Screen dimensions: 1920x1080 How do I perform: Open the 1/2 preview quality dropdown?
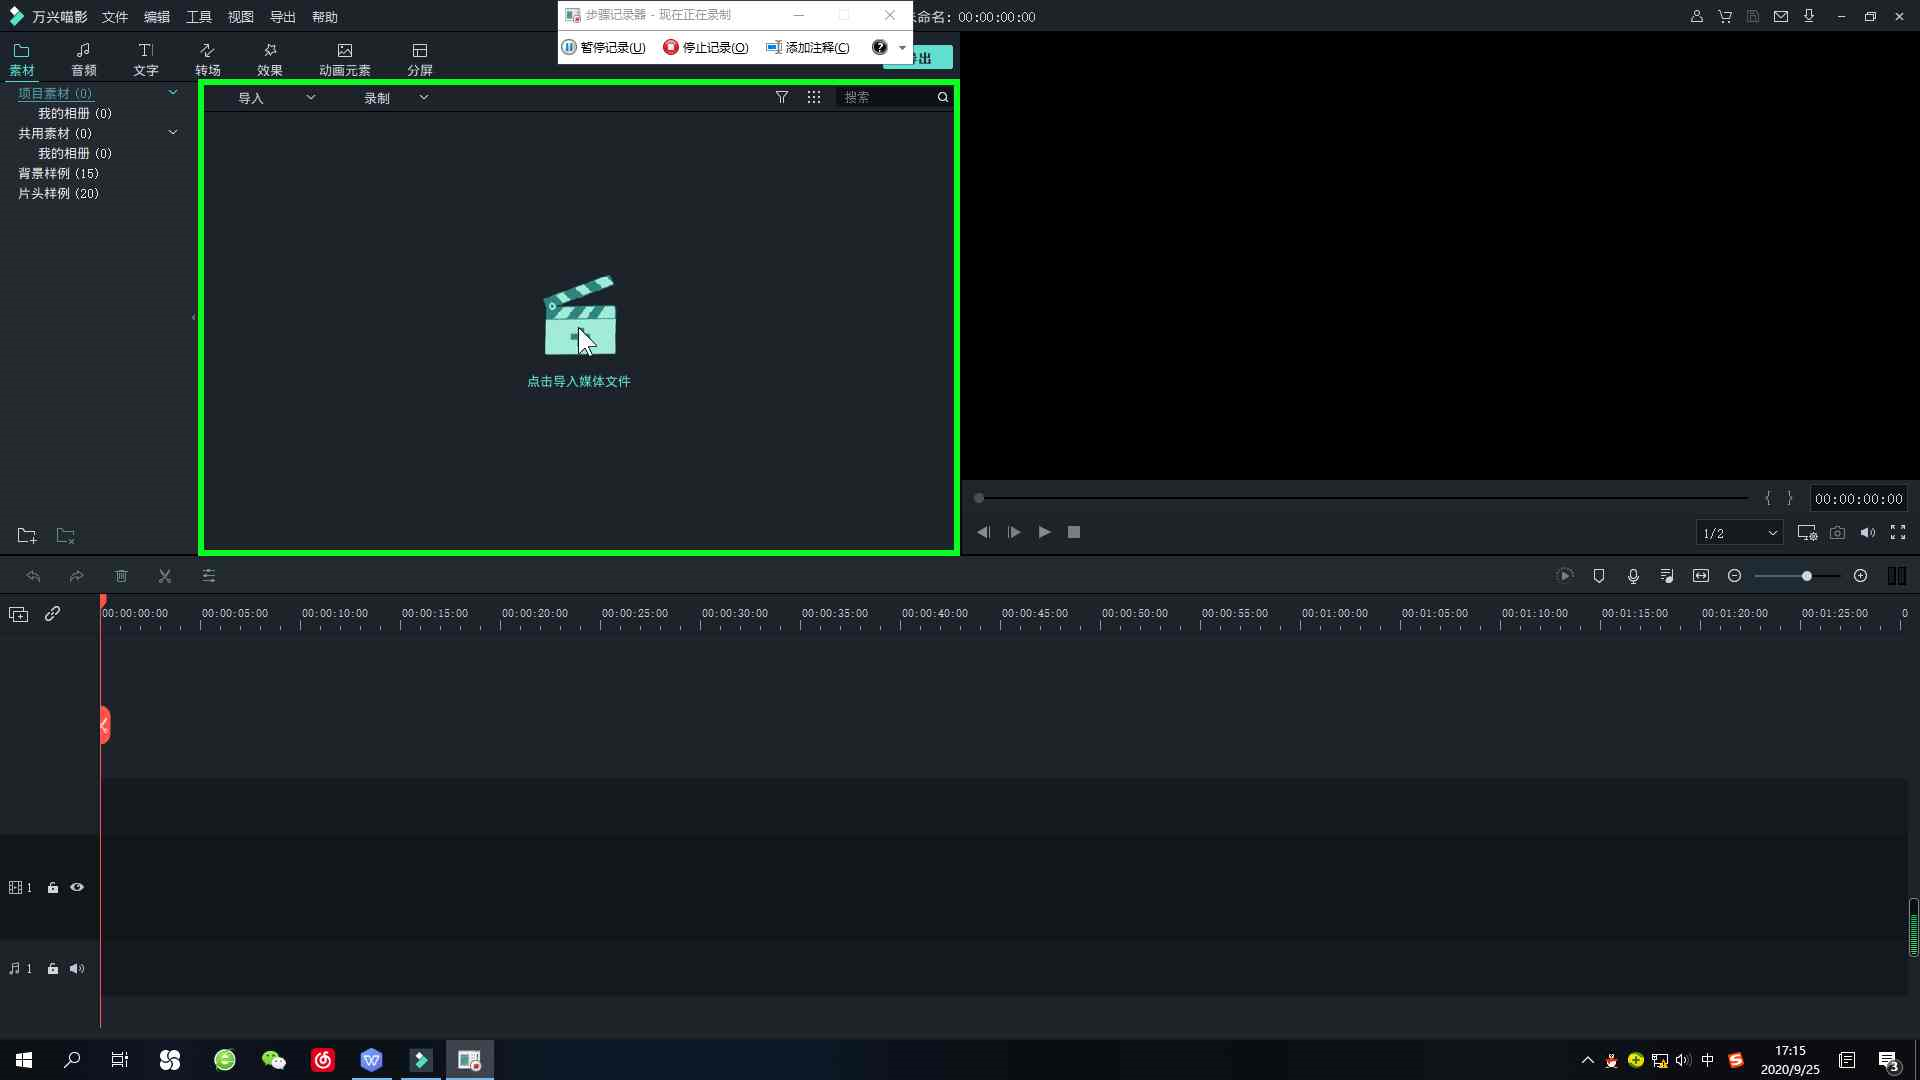point(1740,533)
